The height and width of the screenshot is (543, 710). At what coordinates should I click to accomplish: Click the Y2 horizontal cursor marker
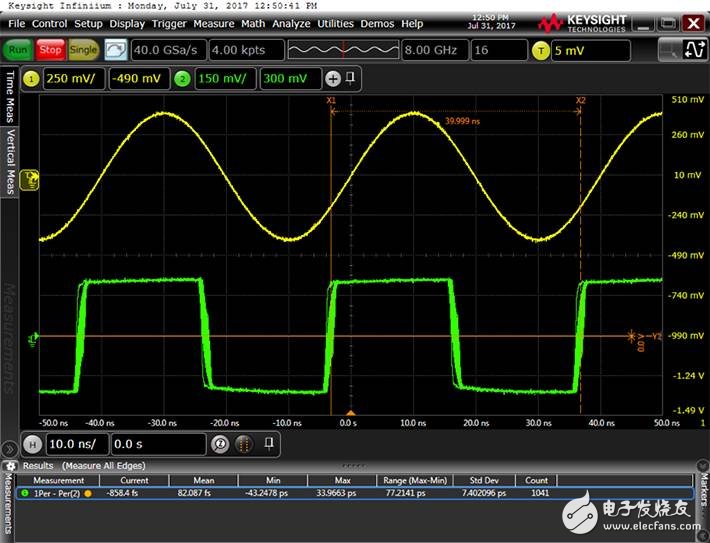point(656,336)
